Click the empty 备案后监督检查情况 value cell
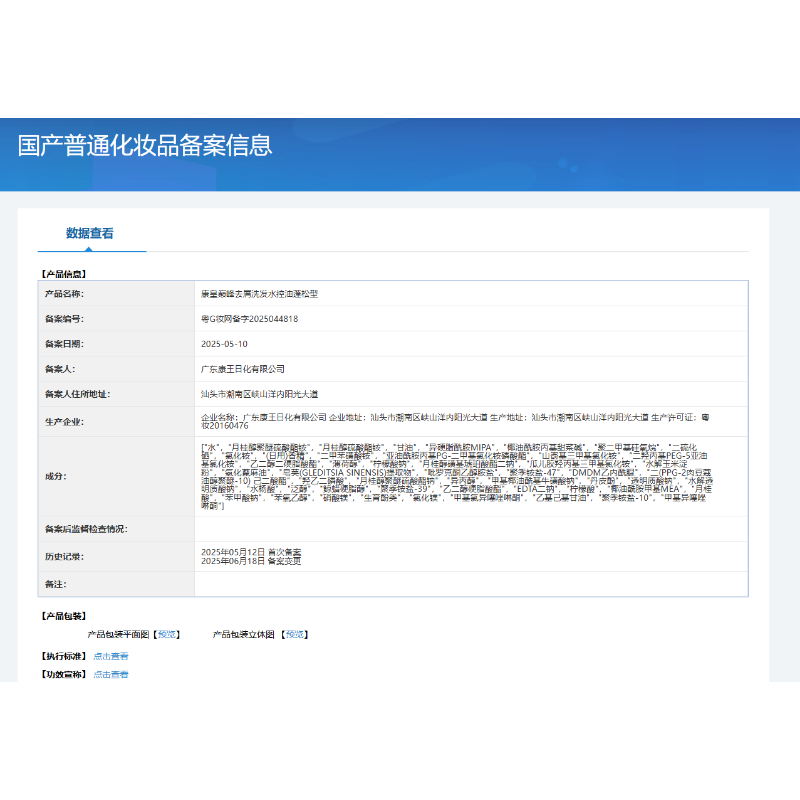This screenshot has width=800, height=800. click(470, 528)
